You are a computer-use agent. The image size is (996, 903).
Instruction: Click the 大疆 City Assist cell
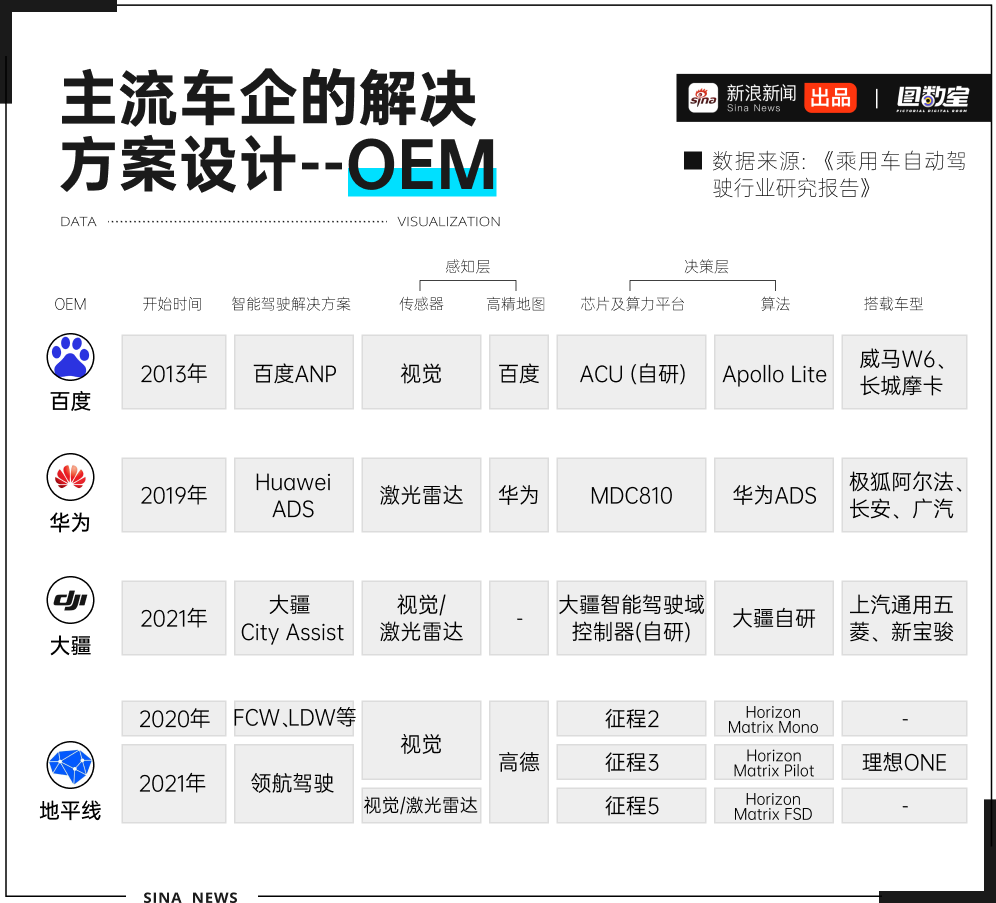294,618
